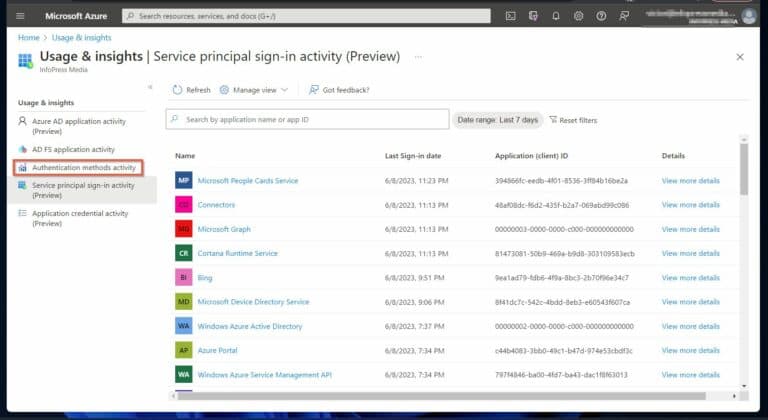The image size is (768, 420).
Task: View more details for Microsoft People Cards Service
Action: pyautogui.click(x=691, y=180)
